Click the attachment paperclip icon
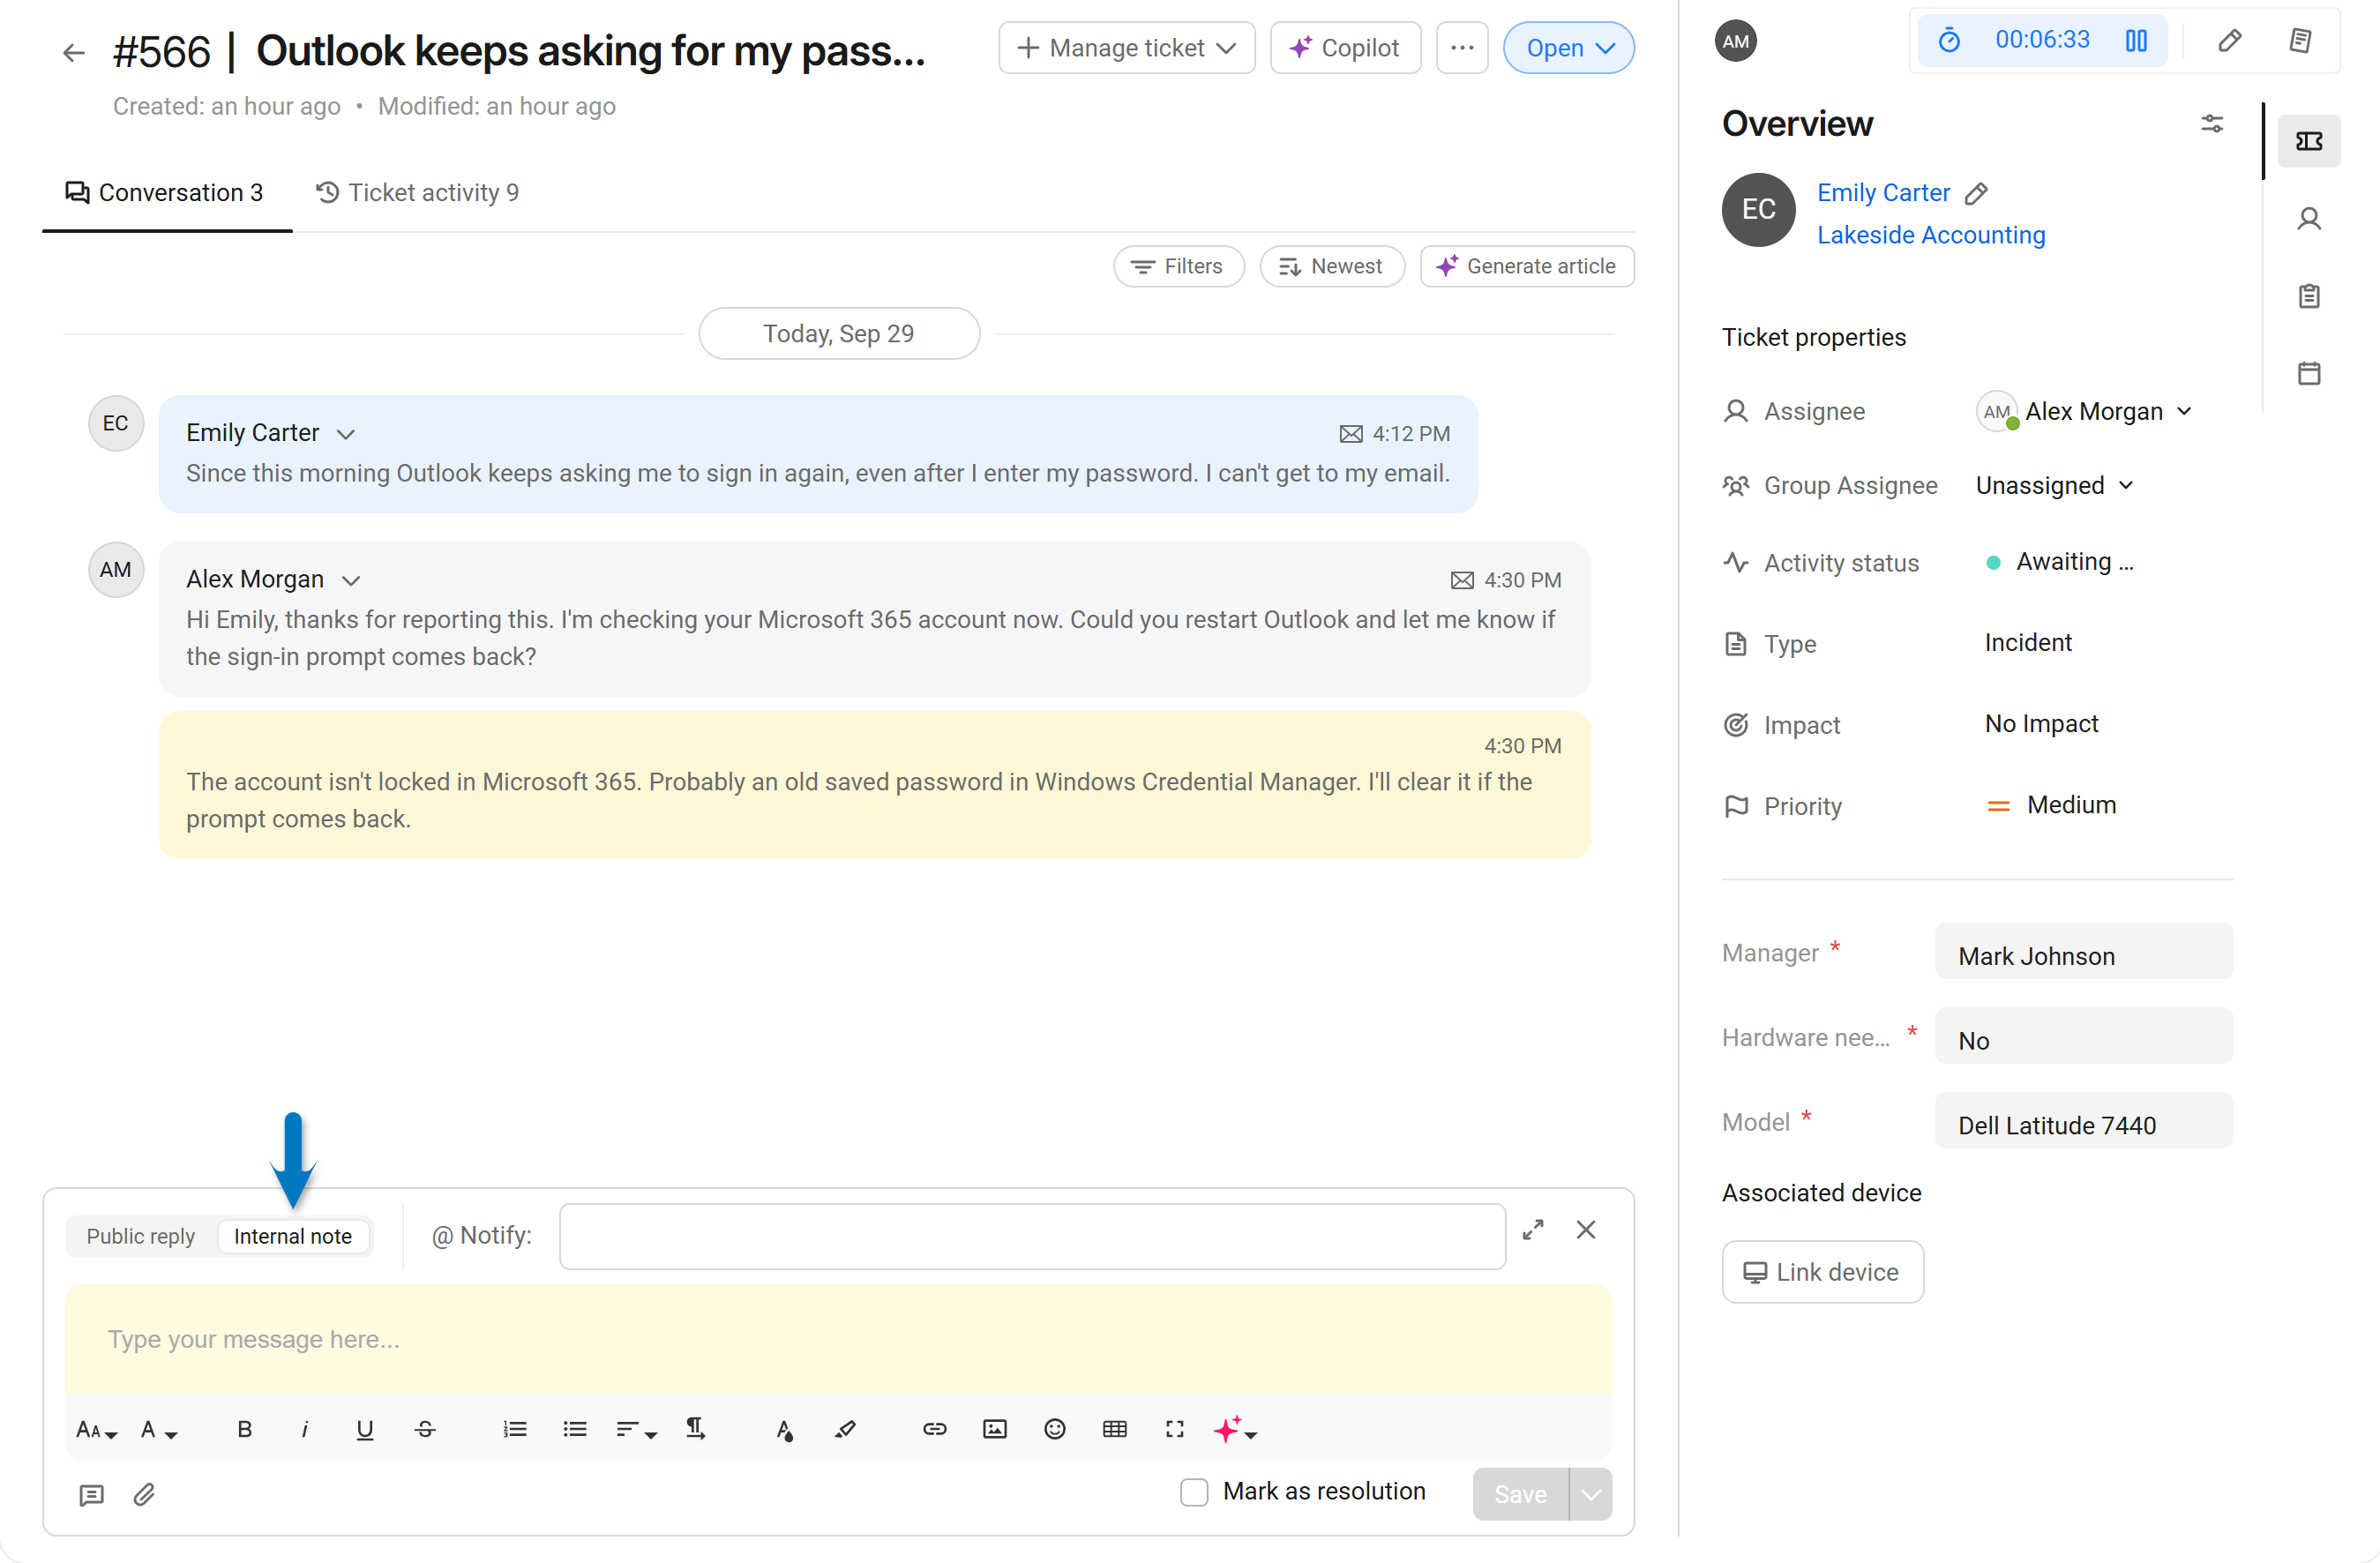 coord(144,1494)
